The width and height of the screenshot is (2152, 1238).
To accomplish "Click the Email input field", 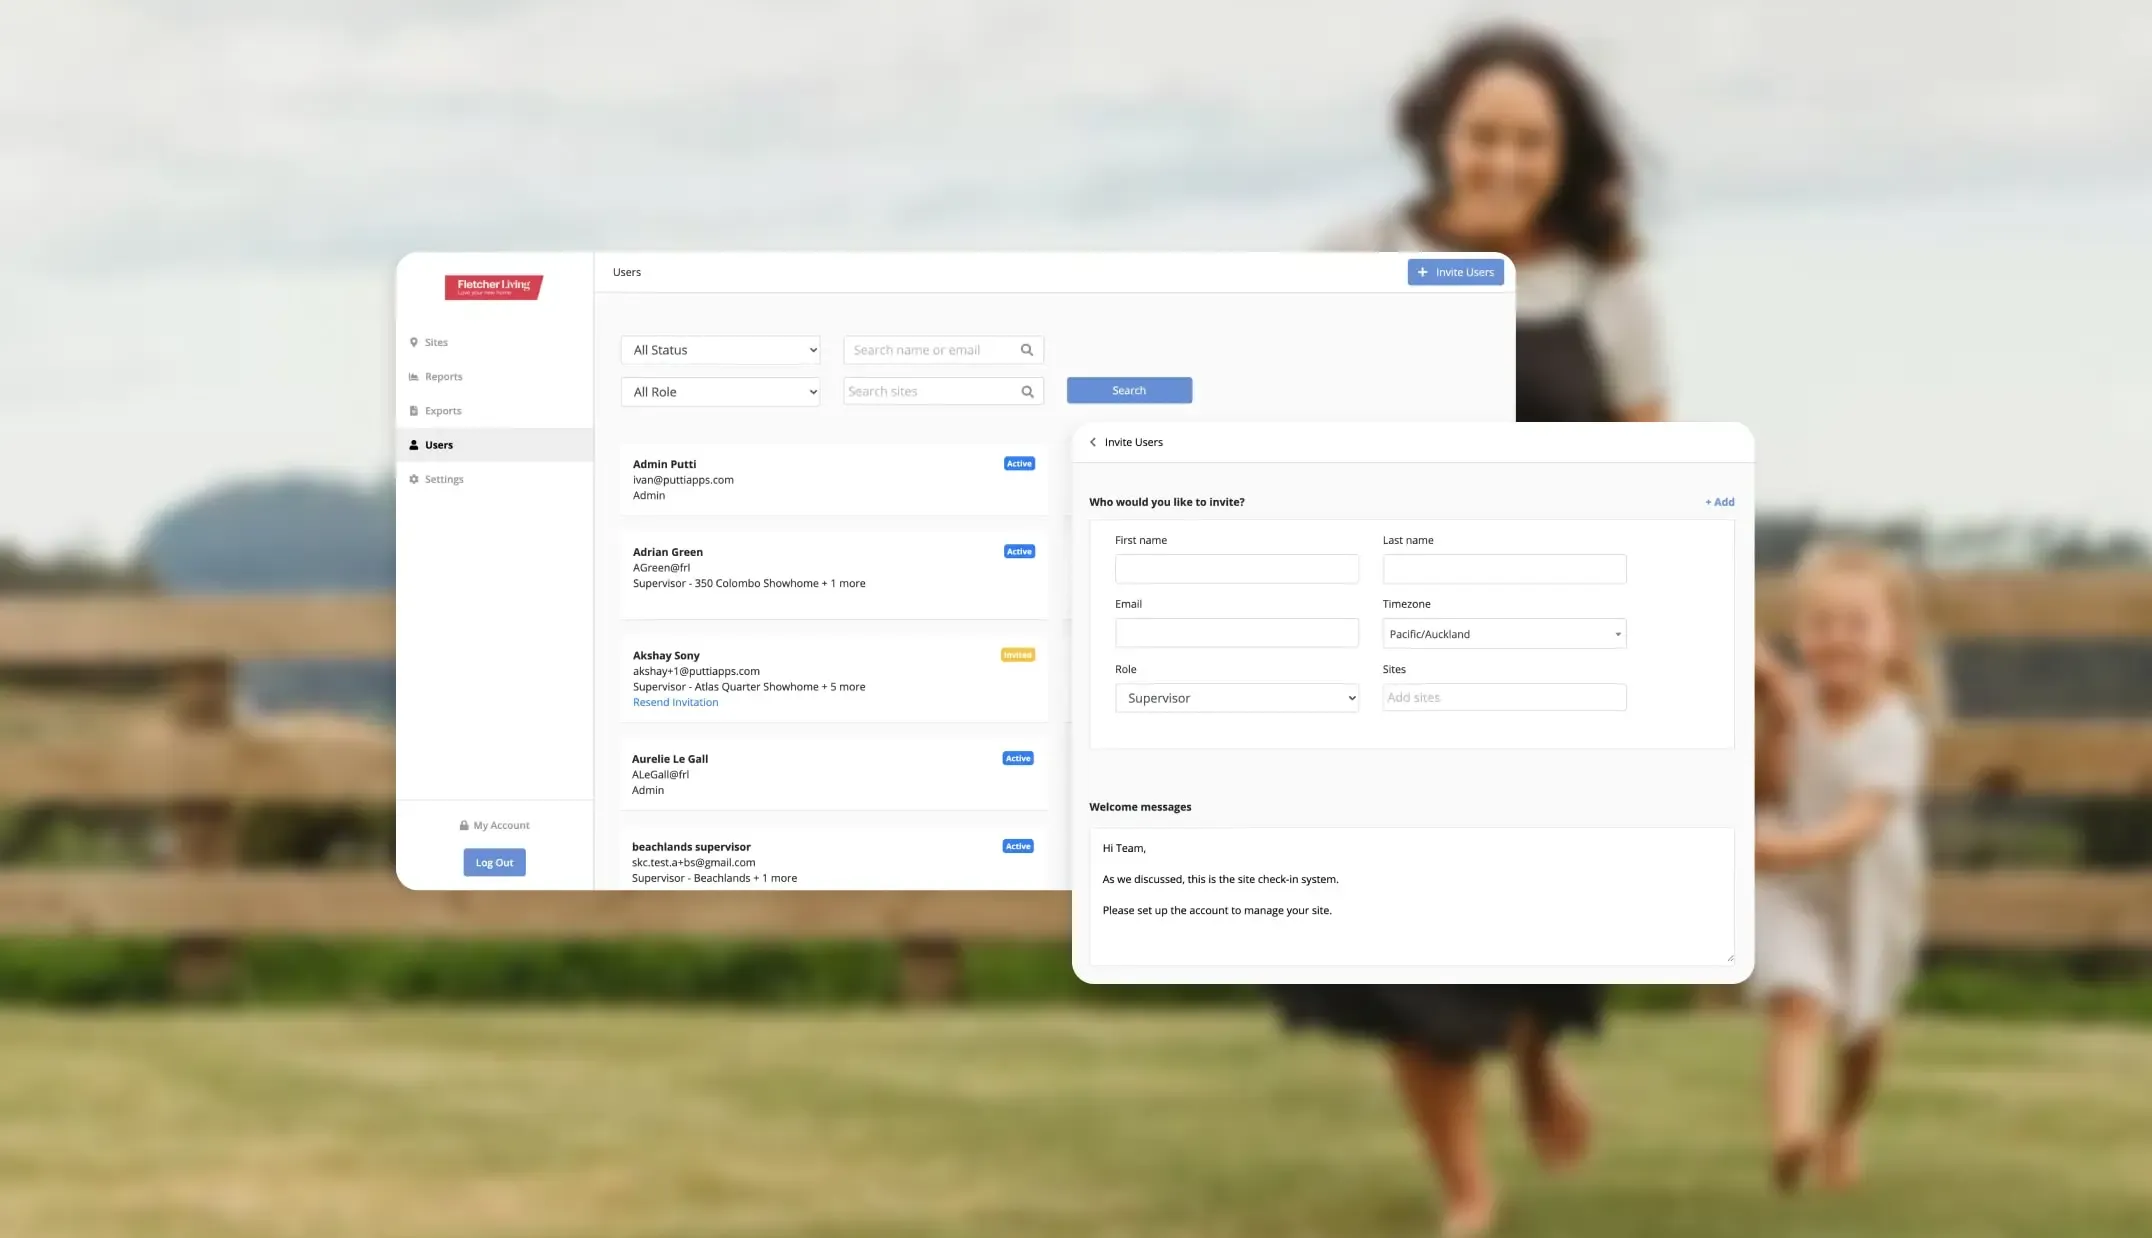I will click(1237, 633).
